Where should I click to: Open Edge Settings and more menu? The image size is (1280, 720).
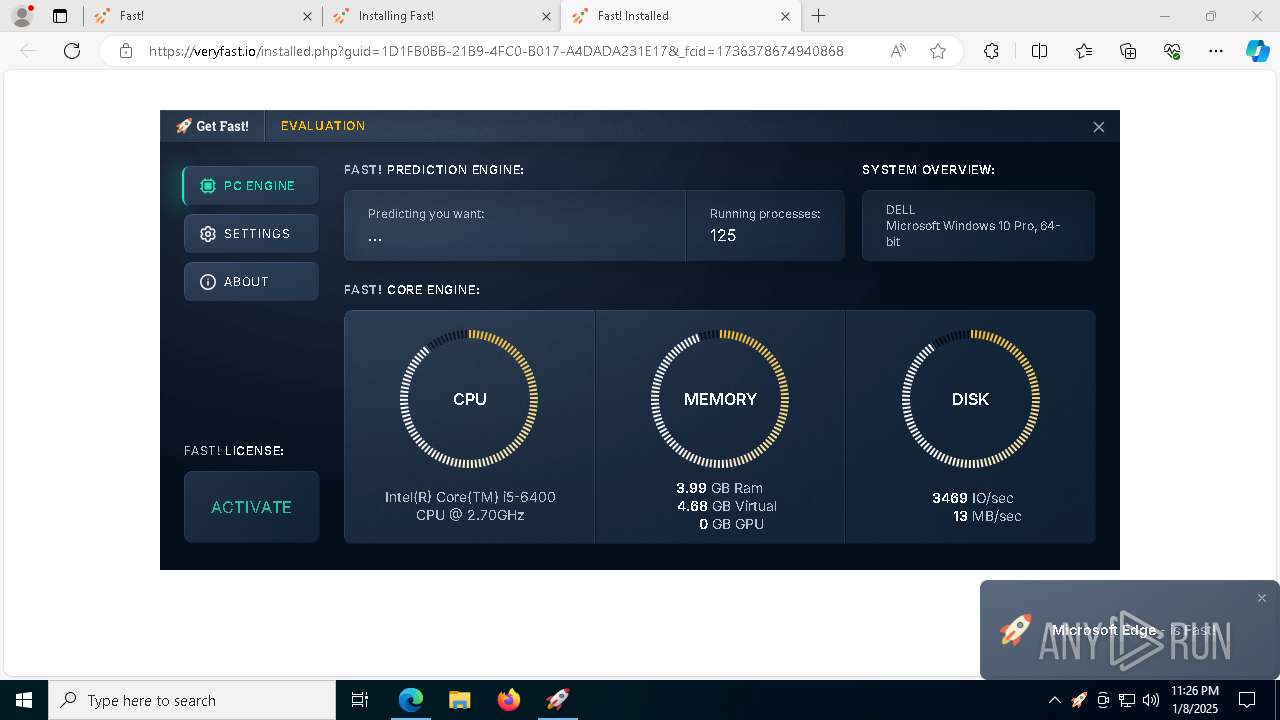point(1216,51)
